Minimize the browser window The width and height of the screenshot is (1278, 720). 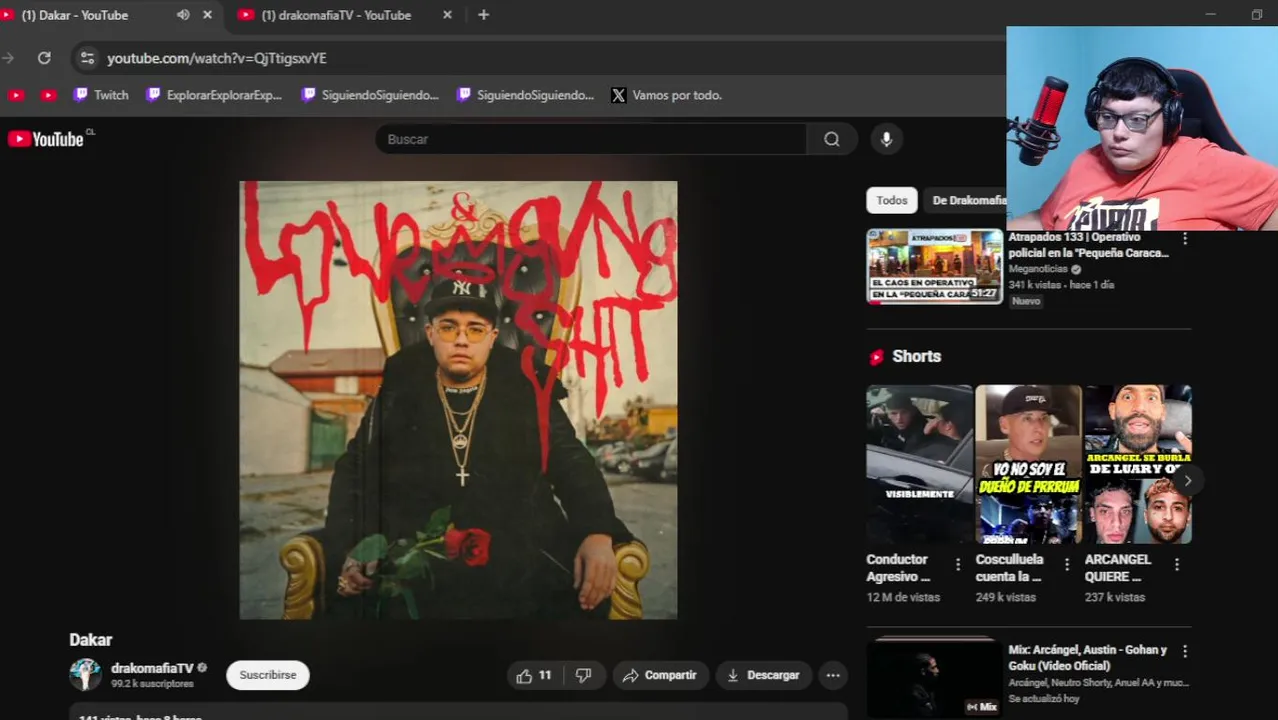pos(1210,14)
